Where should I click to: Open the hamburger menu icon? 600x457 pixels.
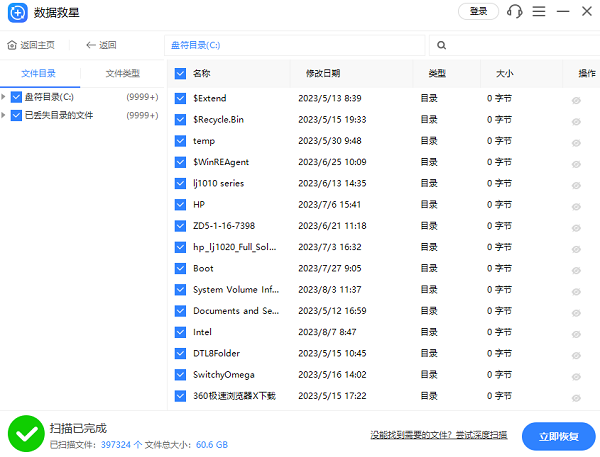(x=539, y=11)
